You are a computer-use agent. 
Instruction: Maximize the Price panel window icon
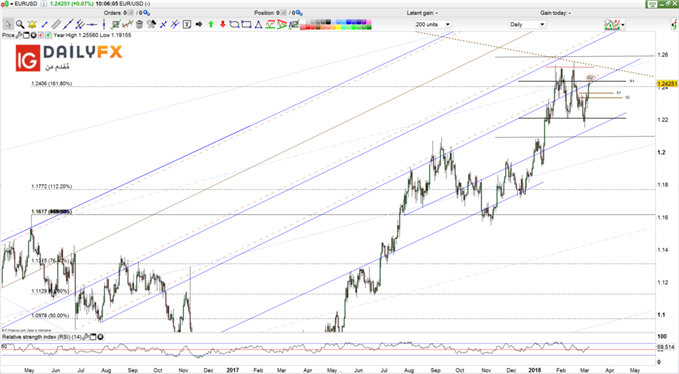[x=26, y=35]
